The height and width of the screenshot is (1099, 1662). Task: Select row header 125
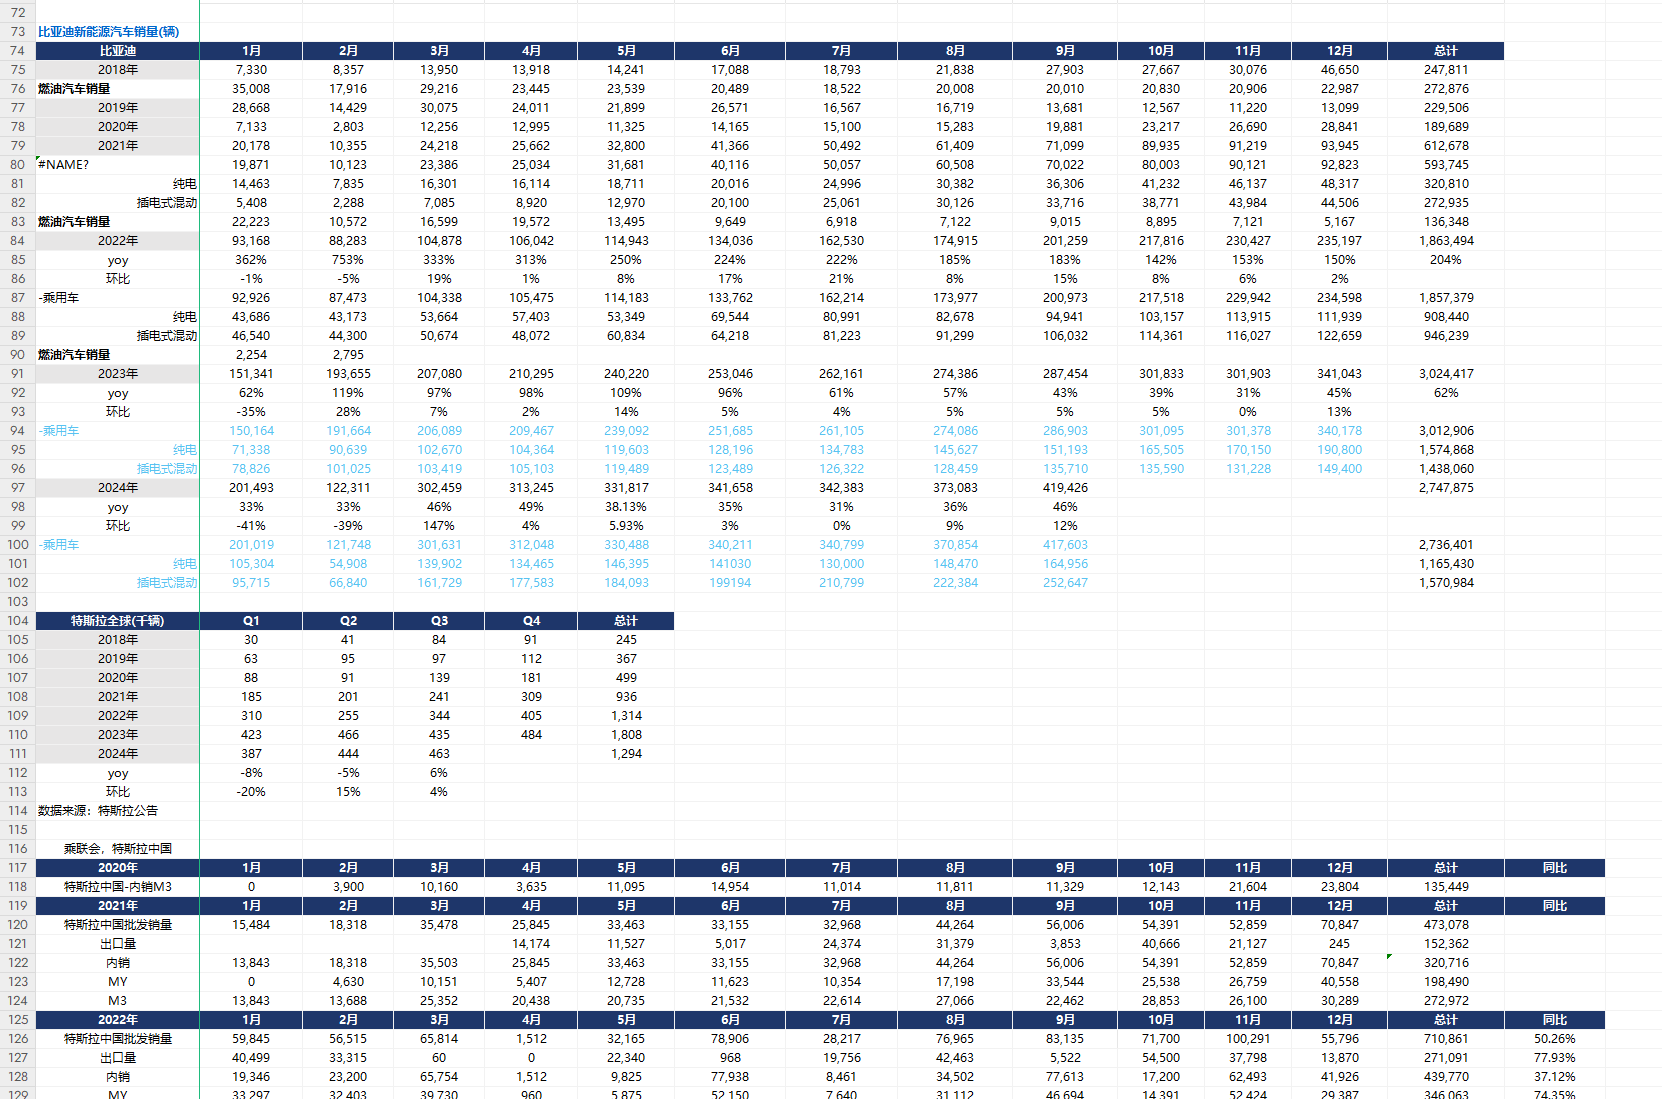pyautogui.click(x=18, y=1020)
